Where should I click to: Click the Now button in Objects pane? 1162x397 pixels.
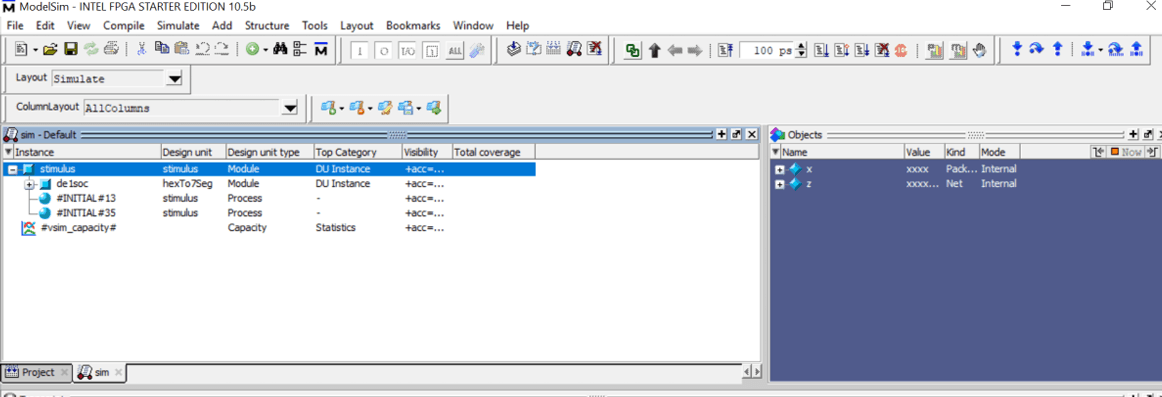(1126, 152)
